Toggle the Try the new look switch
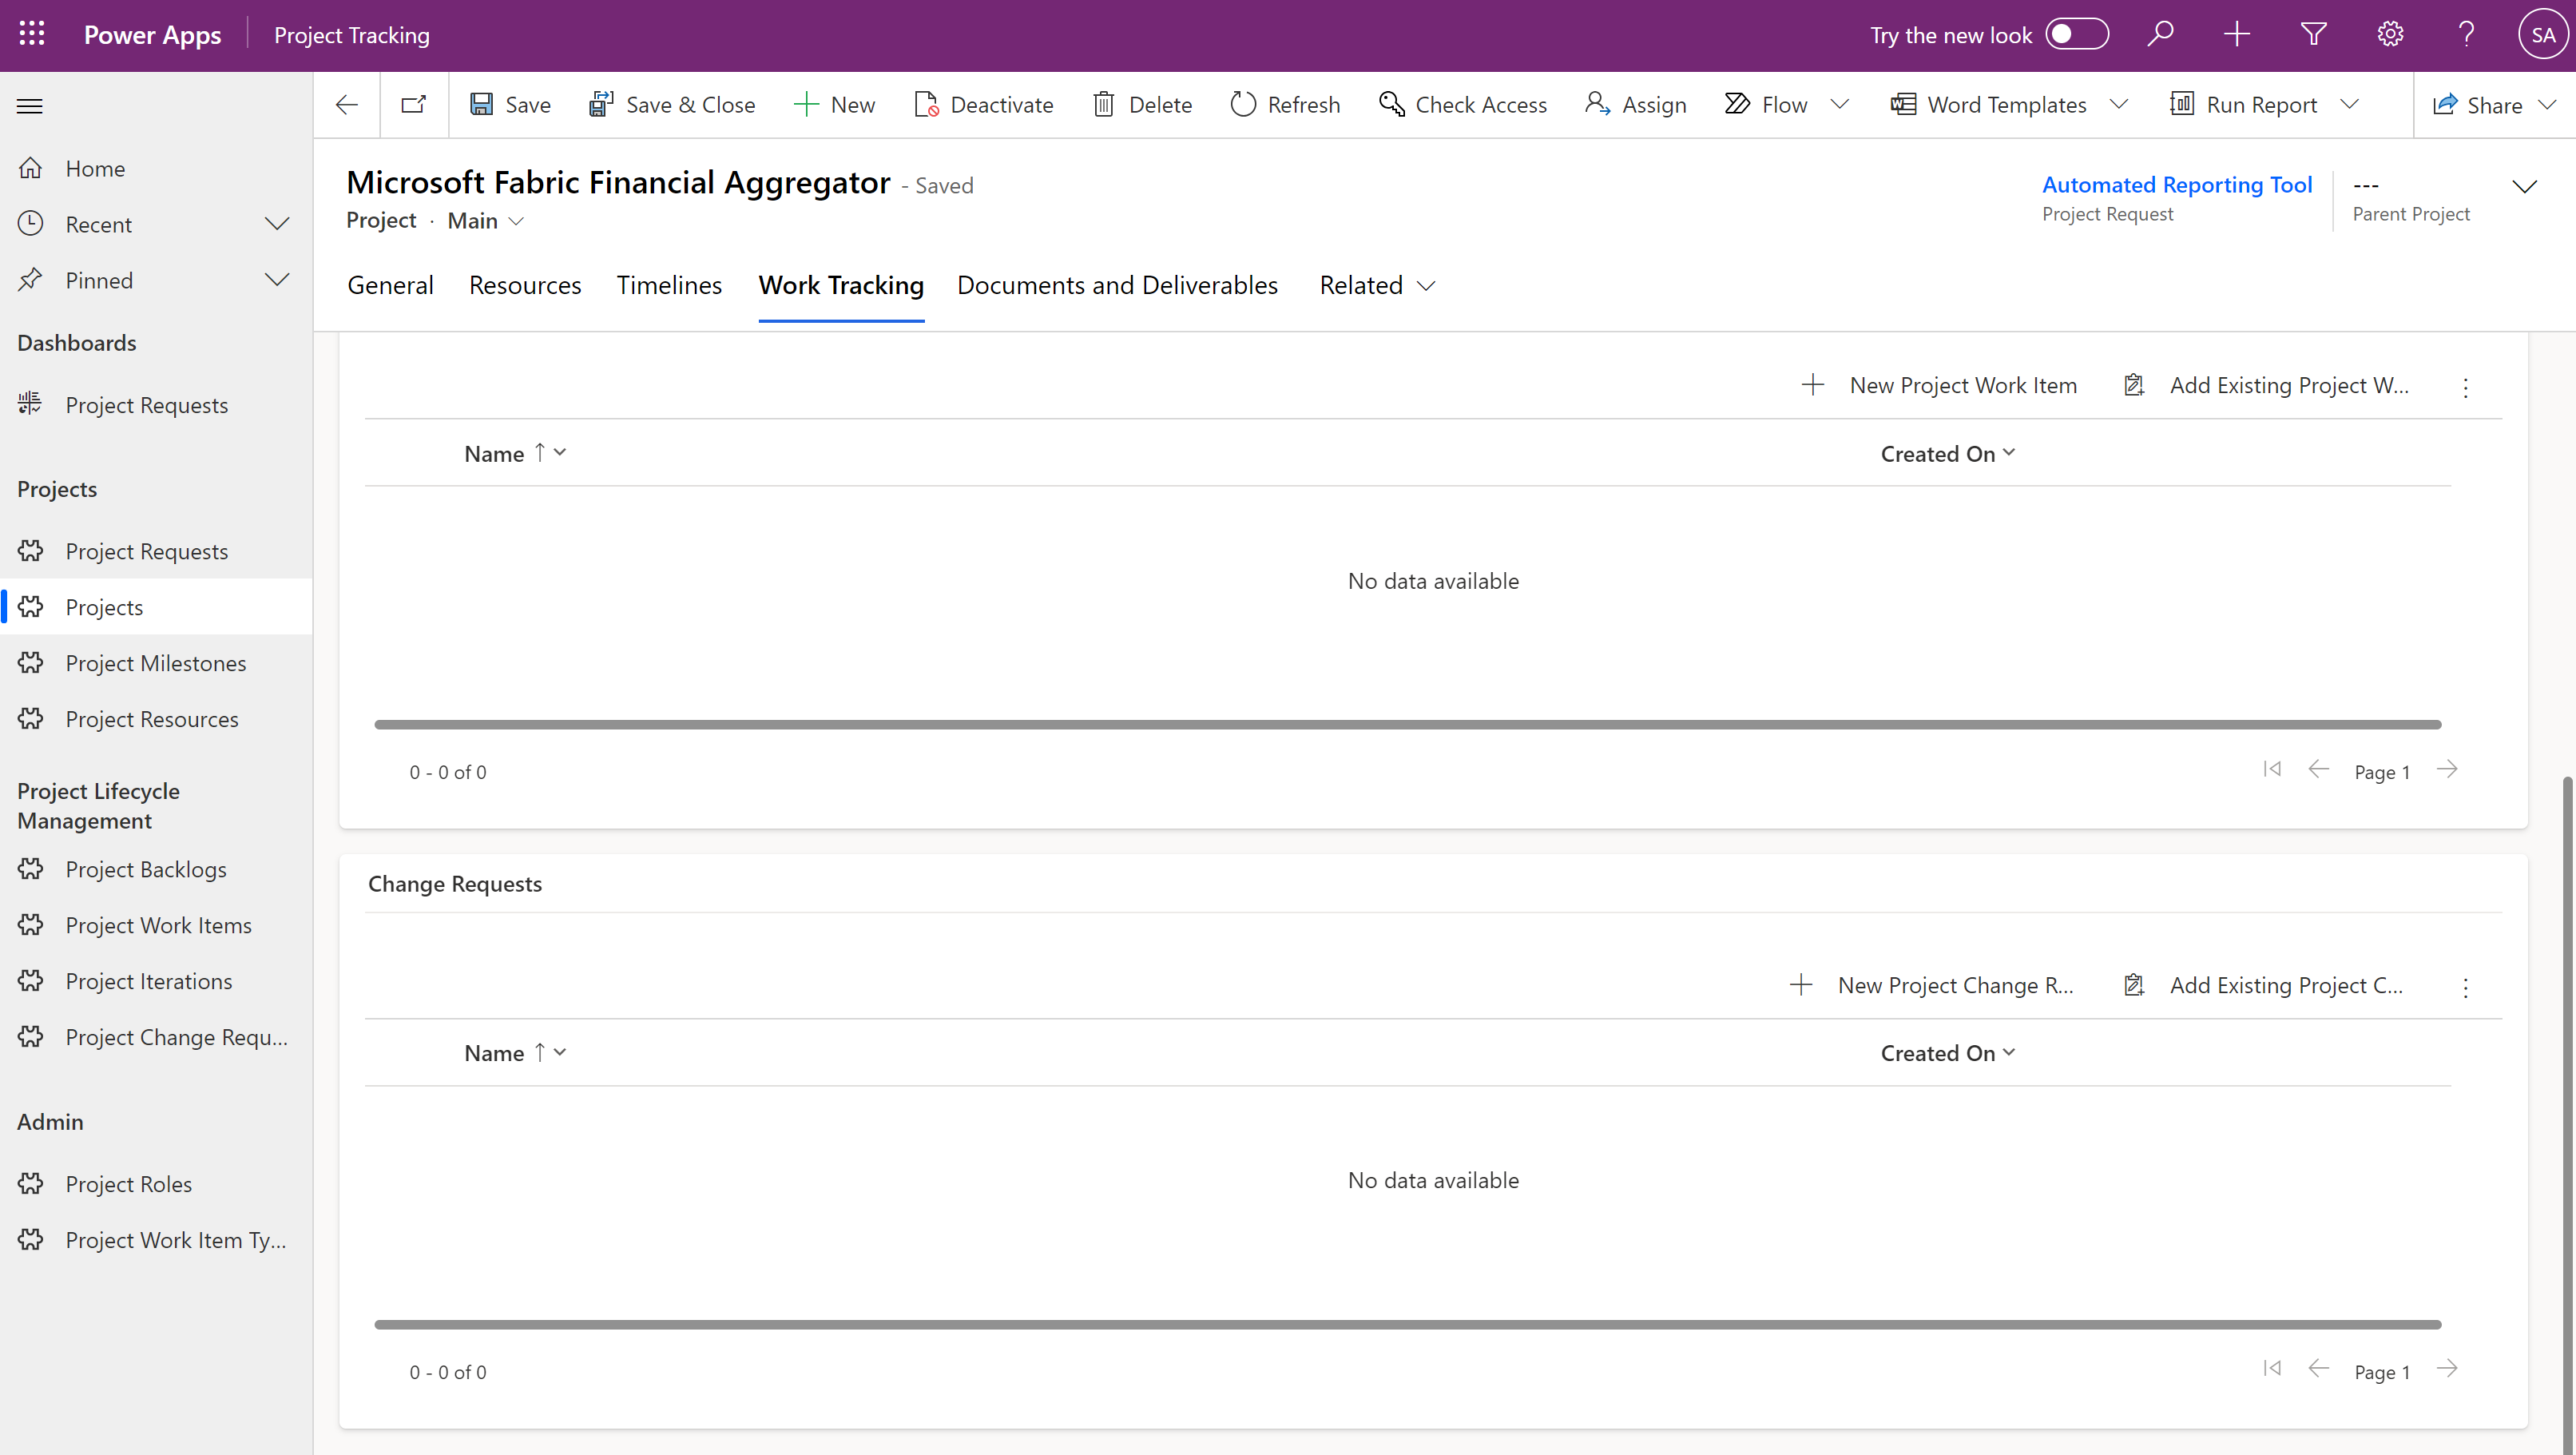Image resolution: width=2576 pixels, height=1455 pixels. (2077, 34)
